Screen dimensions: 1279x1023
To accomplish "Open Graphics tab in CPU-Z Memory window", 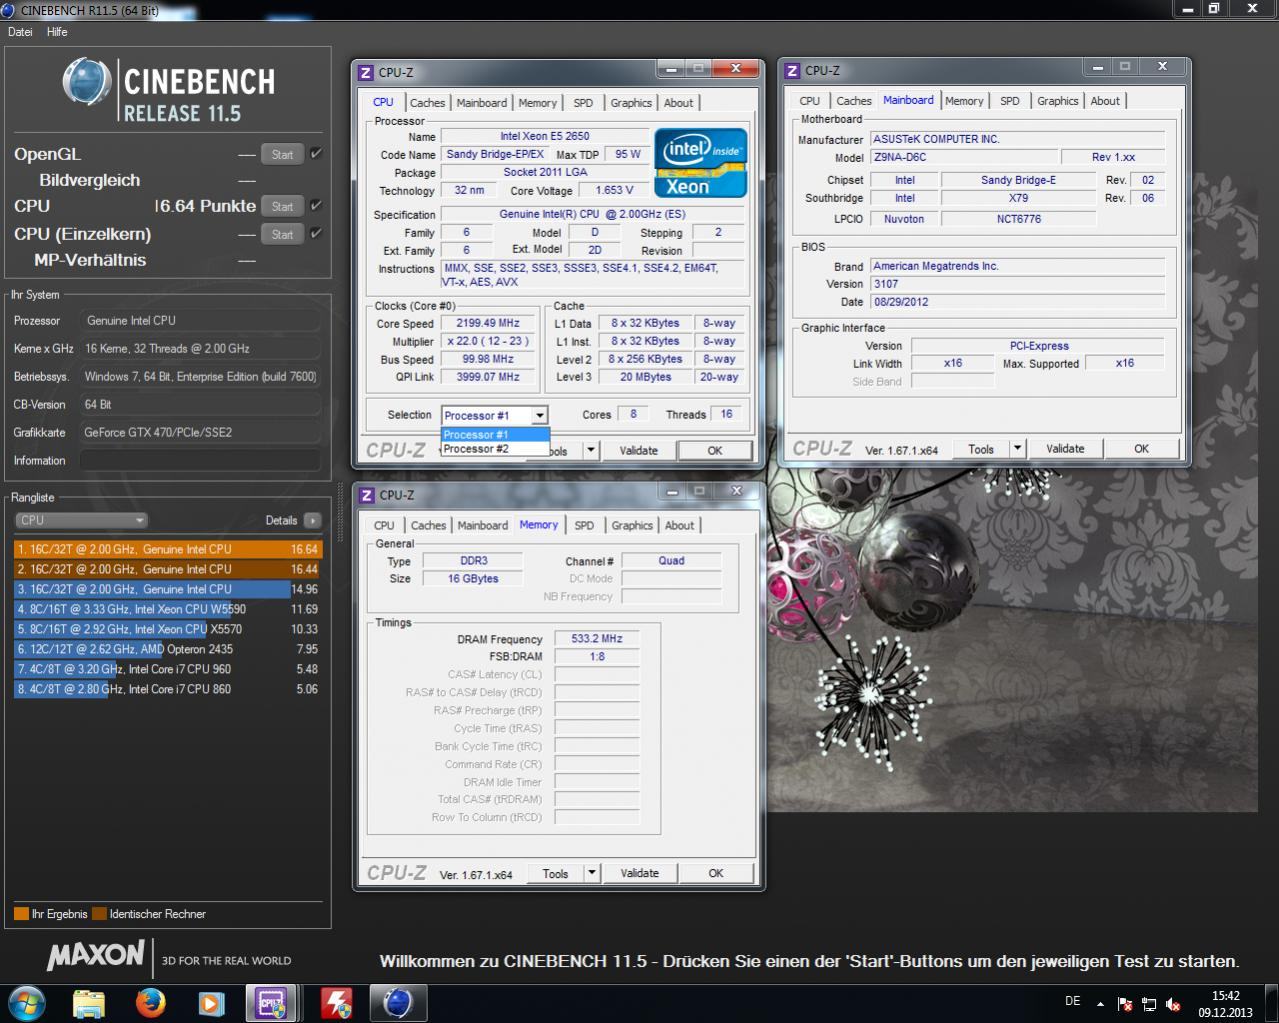I will [632, 525].
